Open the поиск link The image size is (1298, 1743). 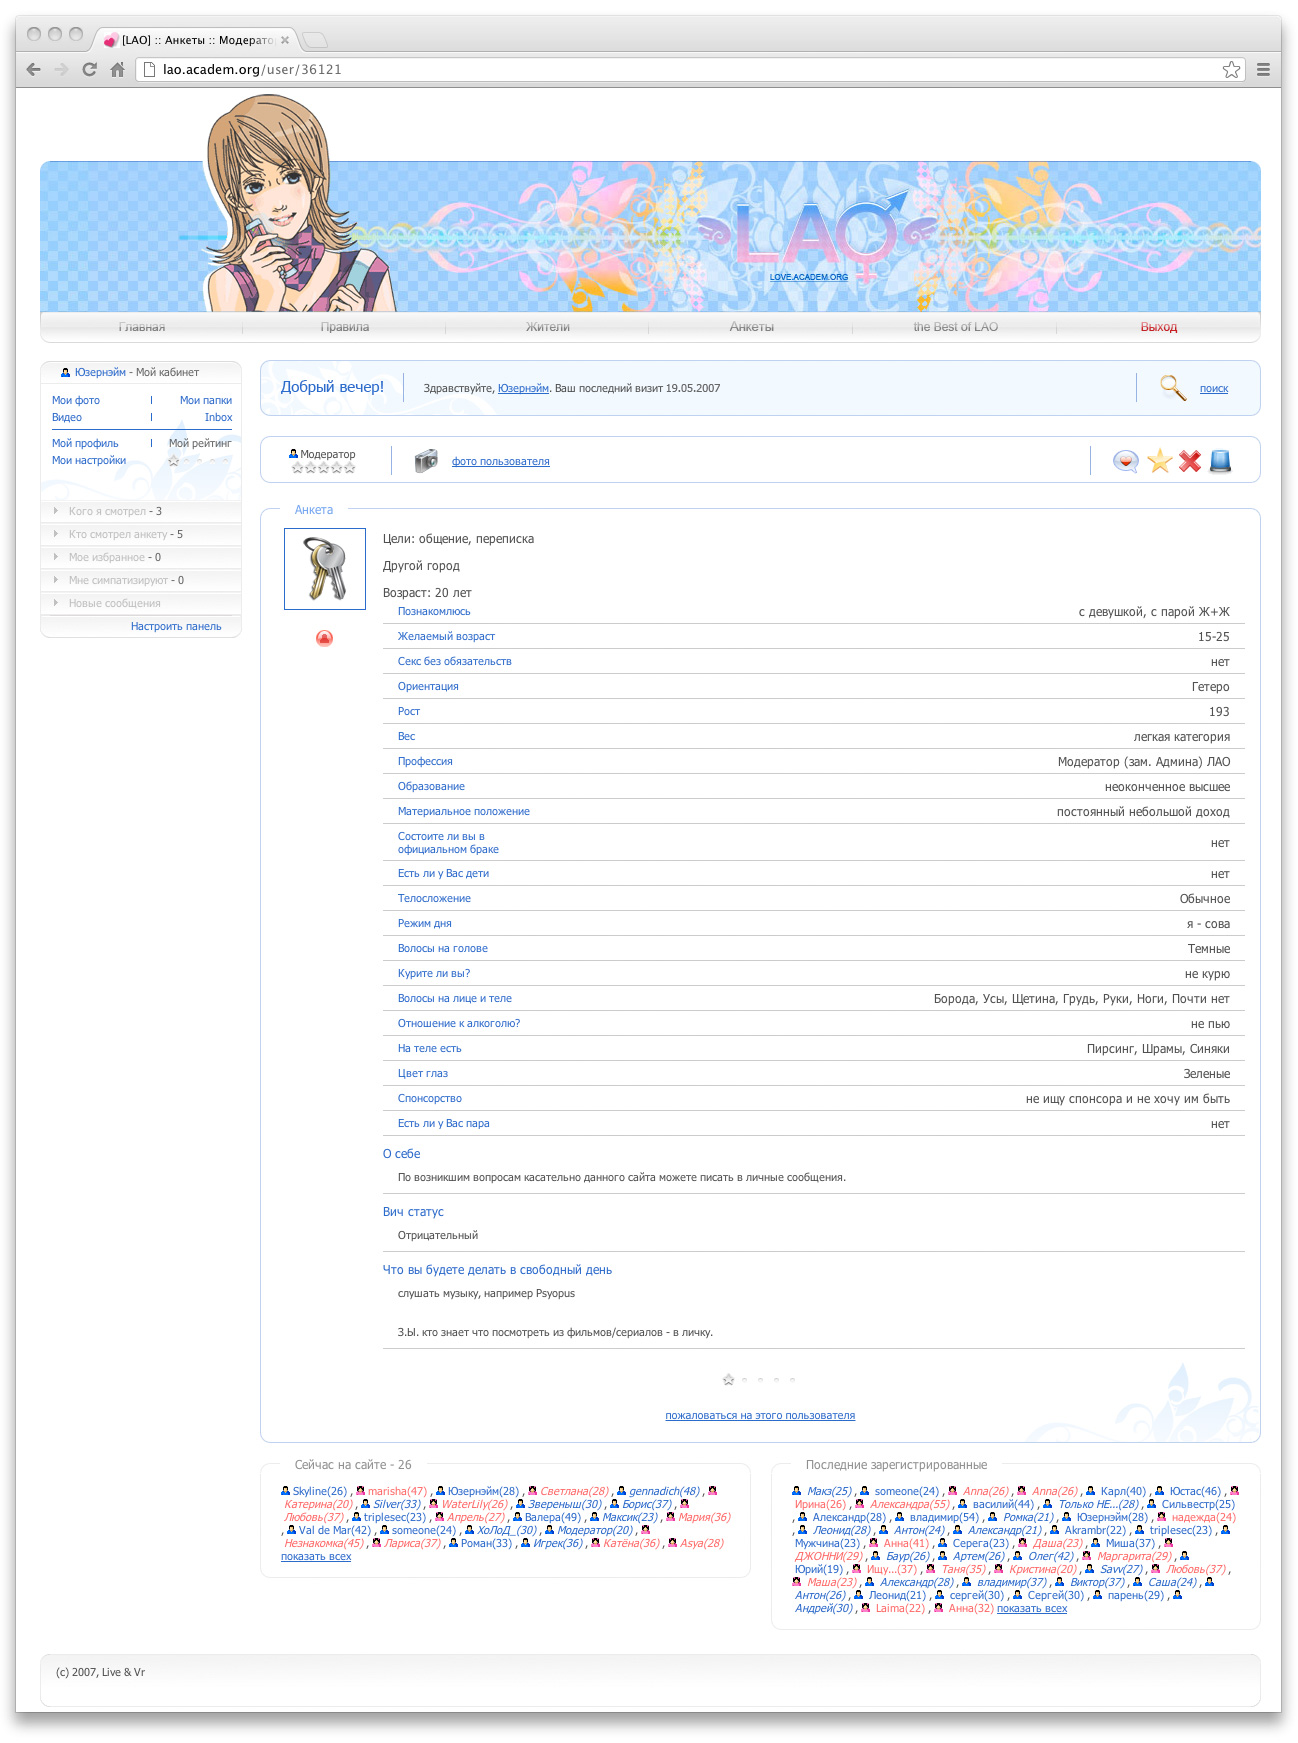pos(1213,388)
